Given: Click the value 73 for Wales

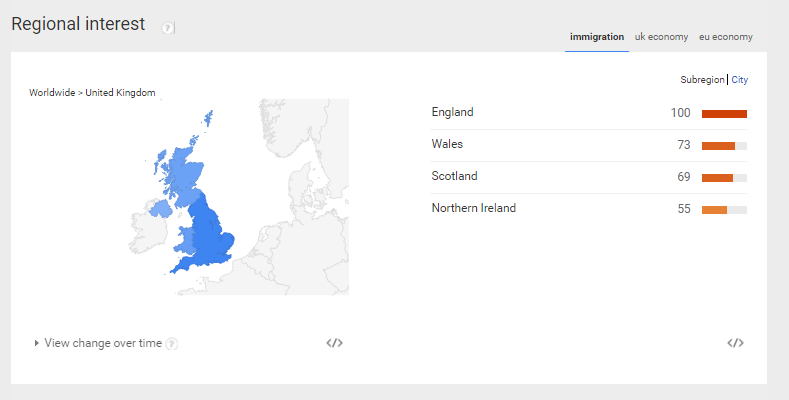Looking at the screenshot, I should point(684,145).
